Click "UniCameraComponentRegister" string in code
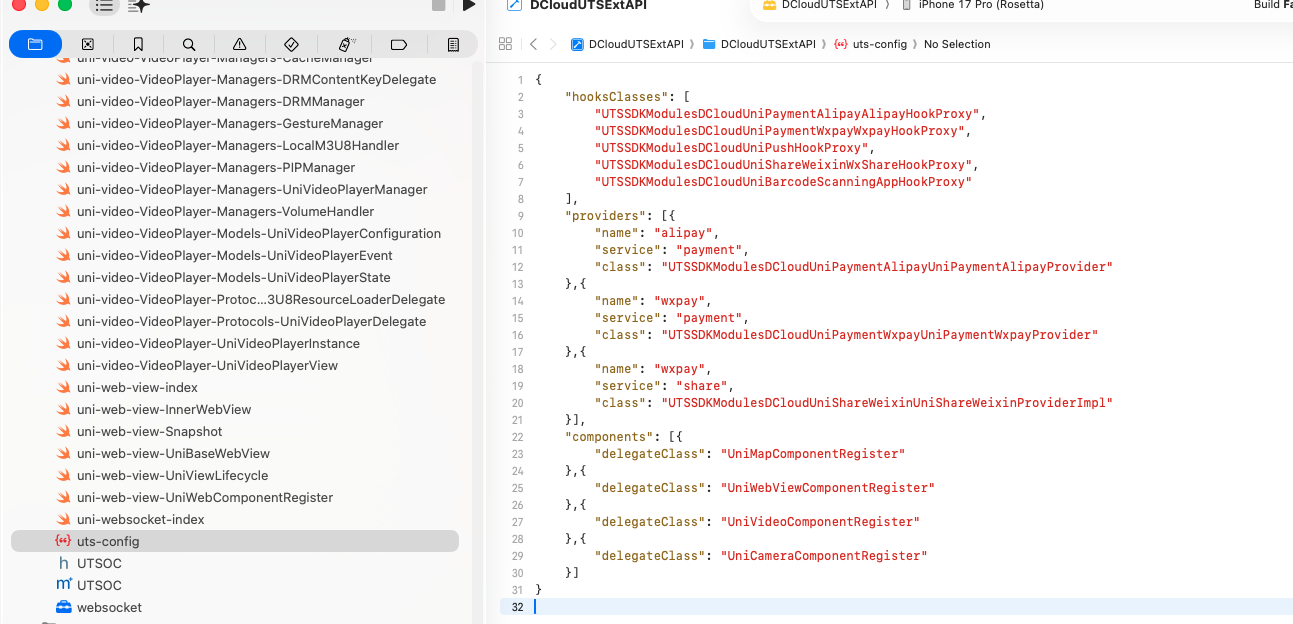 (824, 556)
